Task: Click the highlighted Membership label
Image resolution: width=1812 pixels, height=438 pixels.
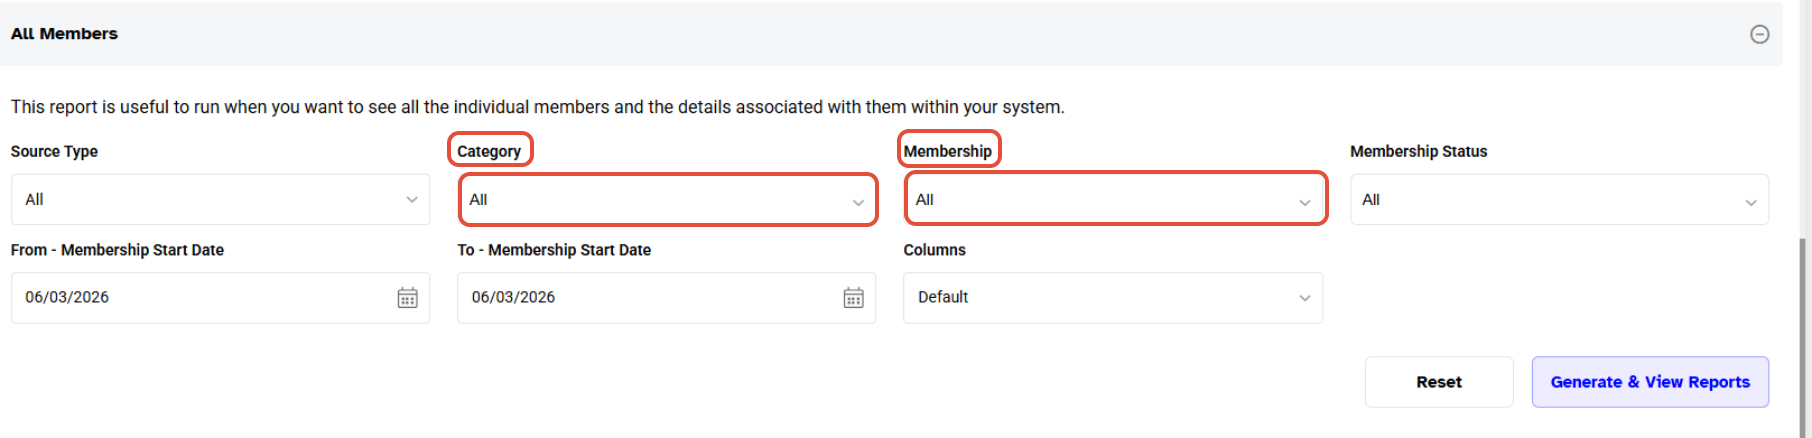Action: [x=948, y=152]
